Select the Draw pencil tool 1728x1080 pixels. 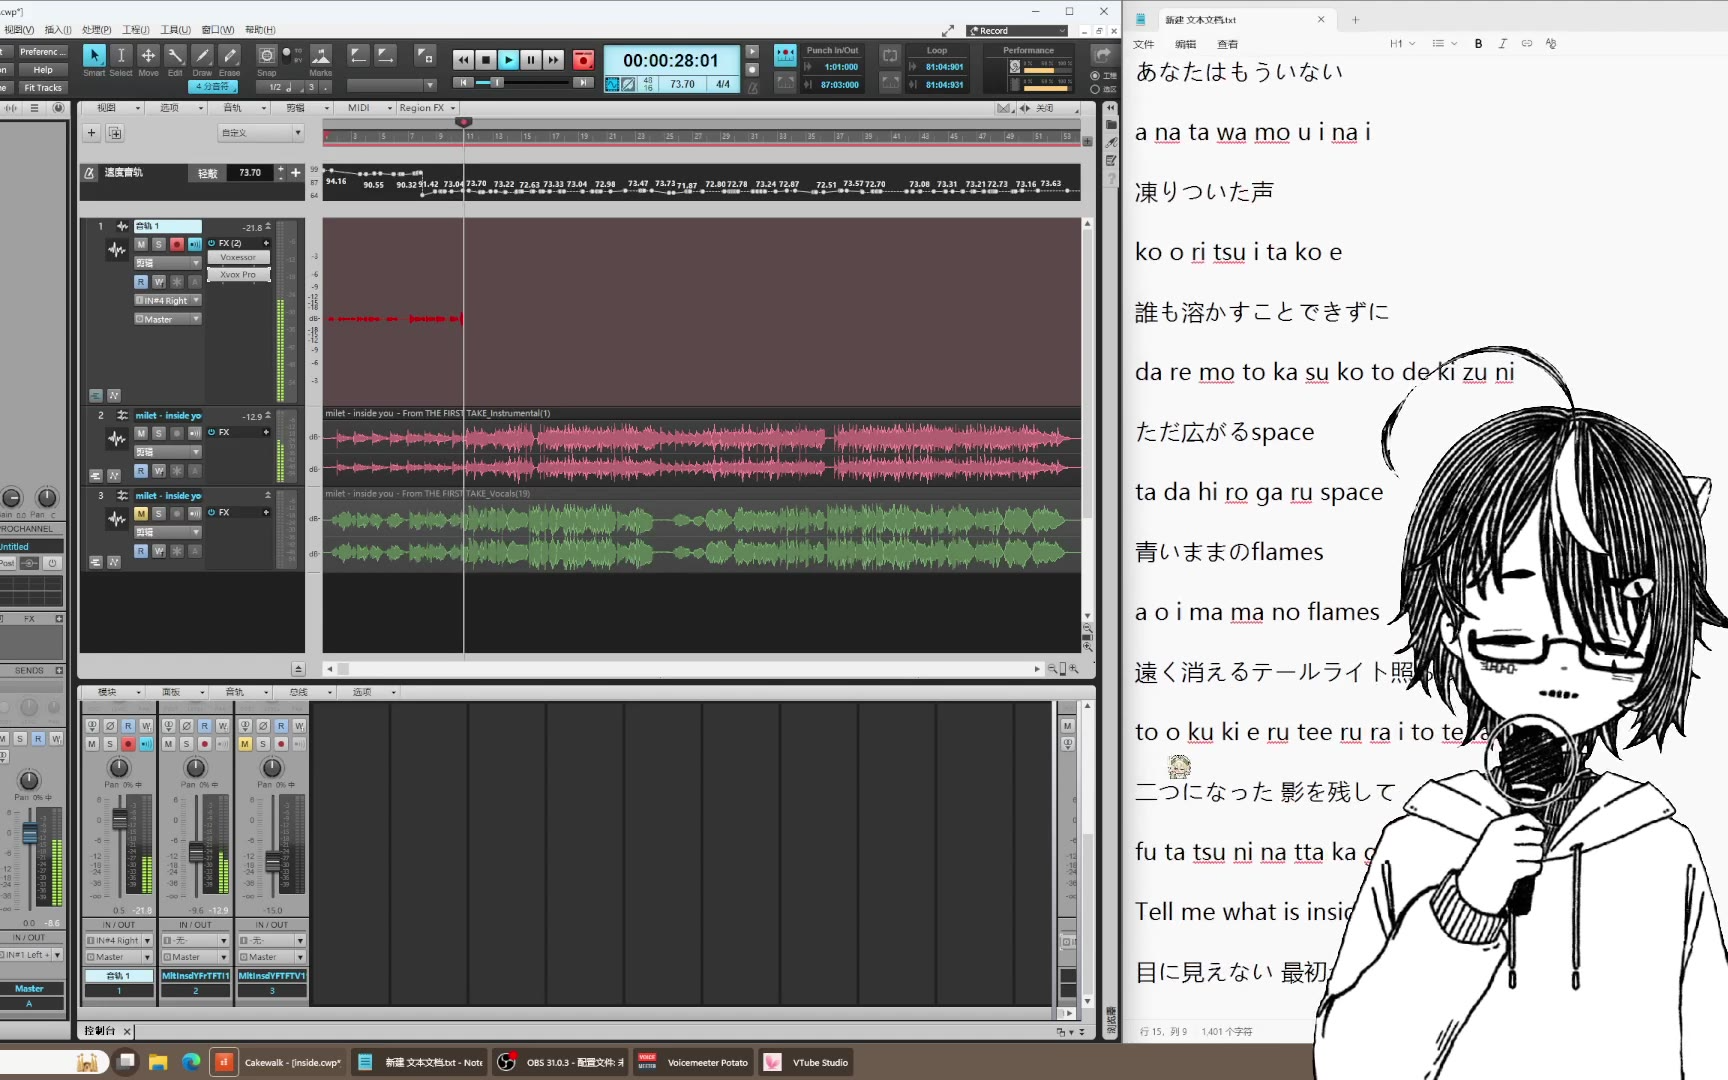202,56
